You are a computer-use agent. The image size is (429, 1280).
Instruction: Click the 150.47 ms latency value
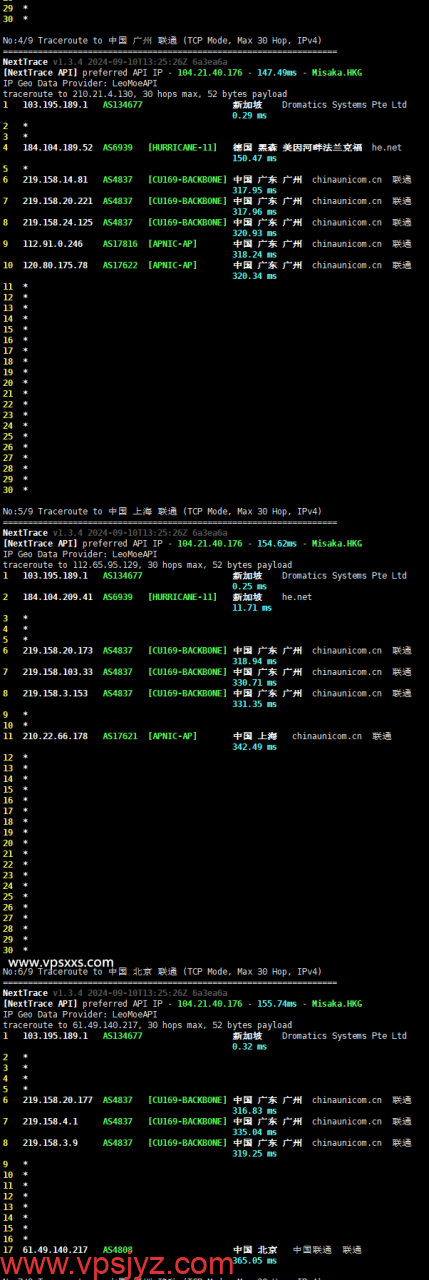point(255,158)
